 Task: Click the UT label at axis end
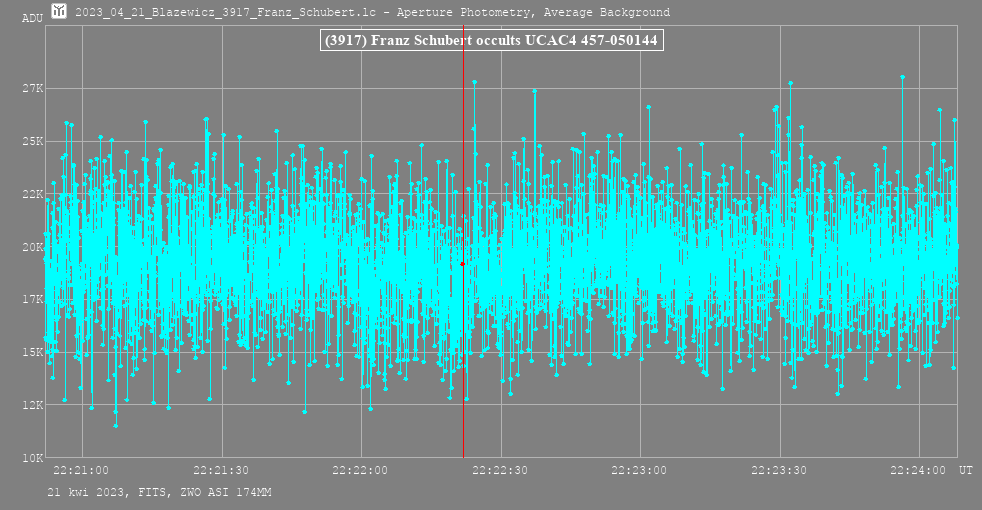pos(965,470)
